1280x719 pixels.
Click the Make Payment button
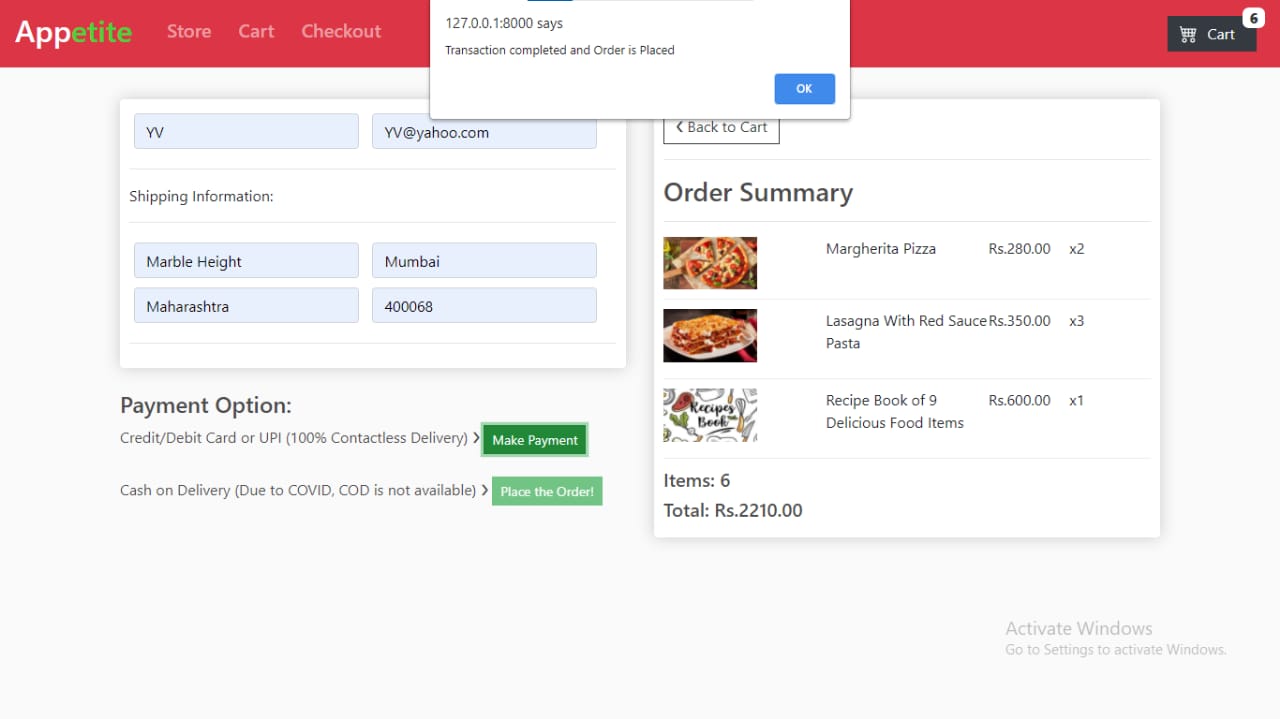tap(535, 440)
